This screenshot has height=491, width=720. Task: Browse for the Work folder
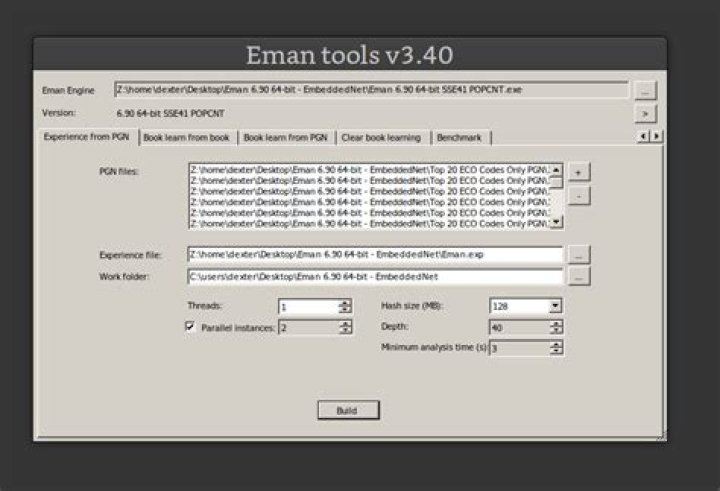(579, 277)
